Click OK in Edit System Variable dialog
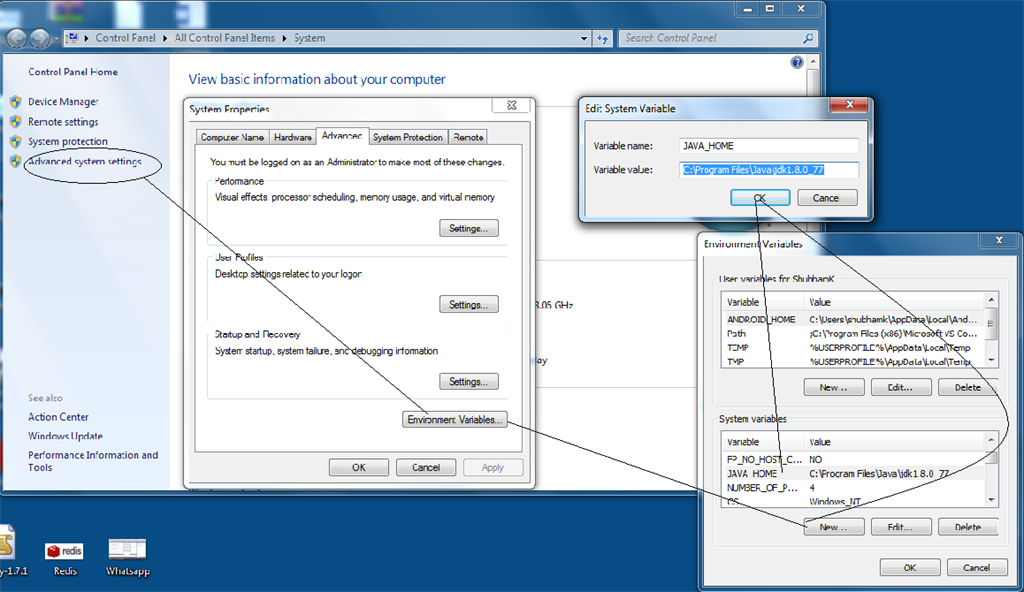This screenshot has width=1024, height=592. [x=760, y=197]
